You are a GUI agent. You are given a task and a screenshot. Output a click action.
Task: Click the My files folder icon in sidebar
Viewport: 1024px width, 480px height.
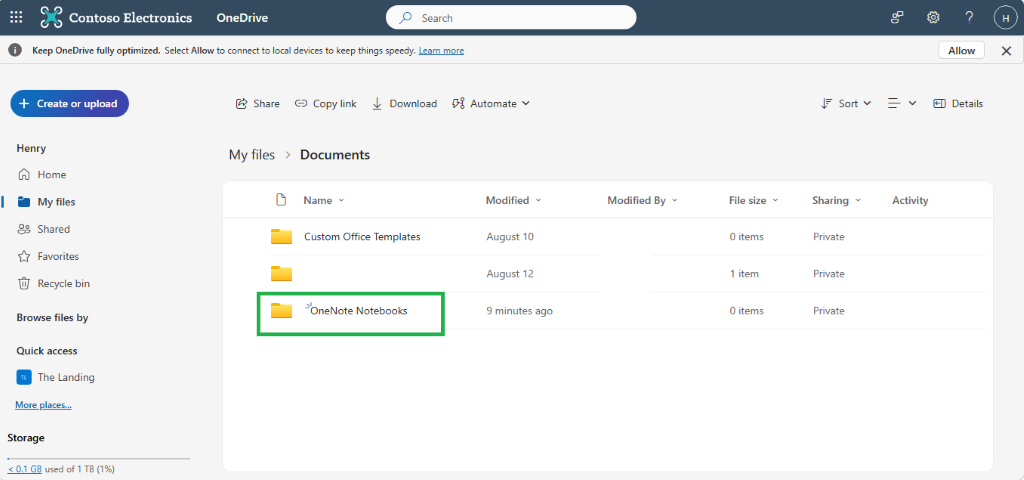tap(24, 202)
